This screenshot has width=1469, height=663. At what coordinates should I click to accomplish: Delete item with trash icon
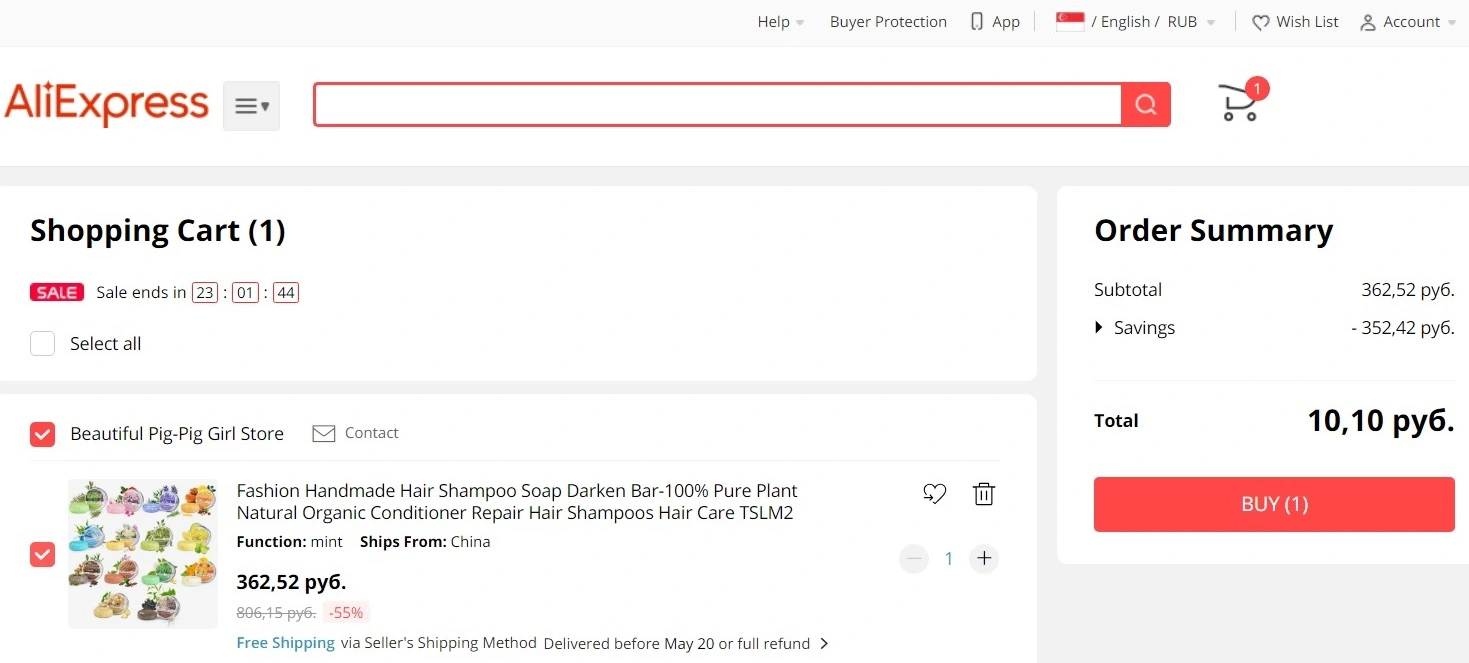(984, 493)
